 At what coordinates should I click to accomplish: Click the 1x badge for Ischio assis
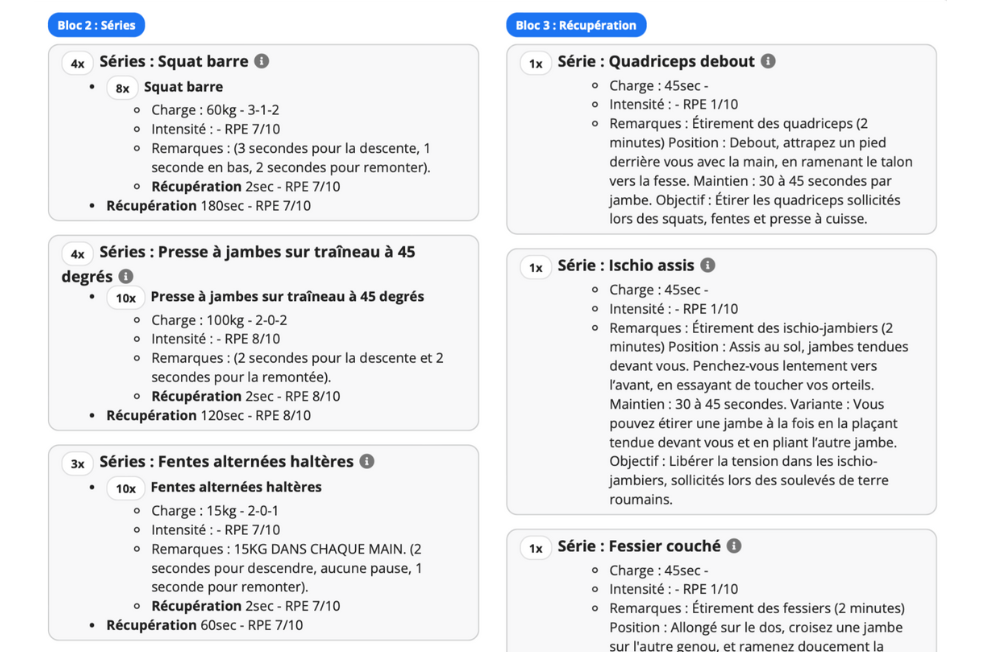(535, 268)
